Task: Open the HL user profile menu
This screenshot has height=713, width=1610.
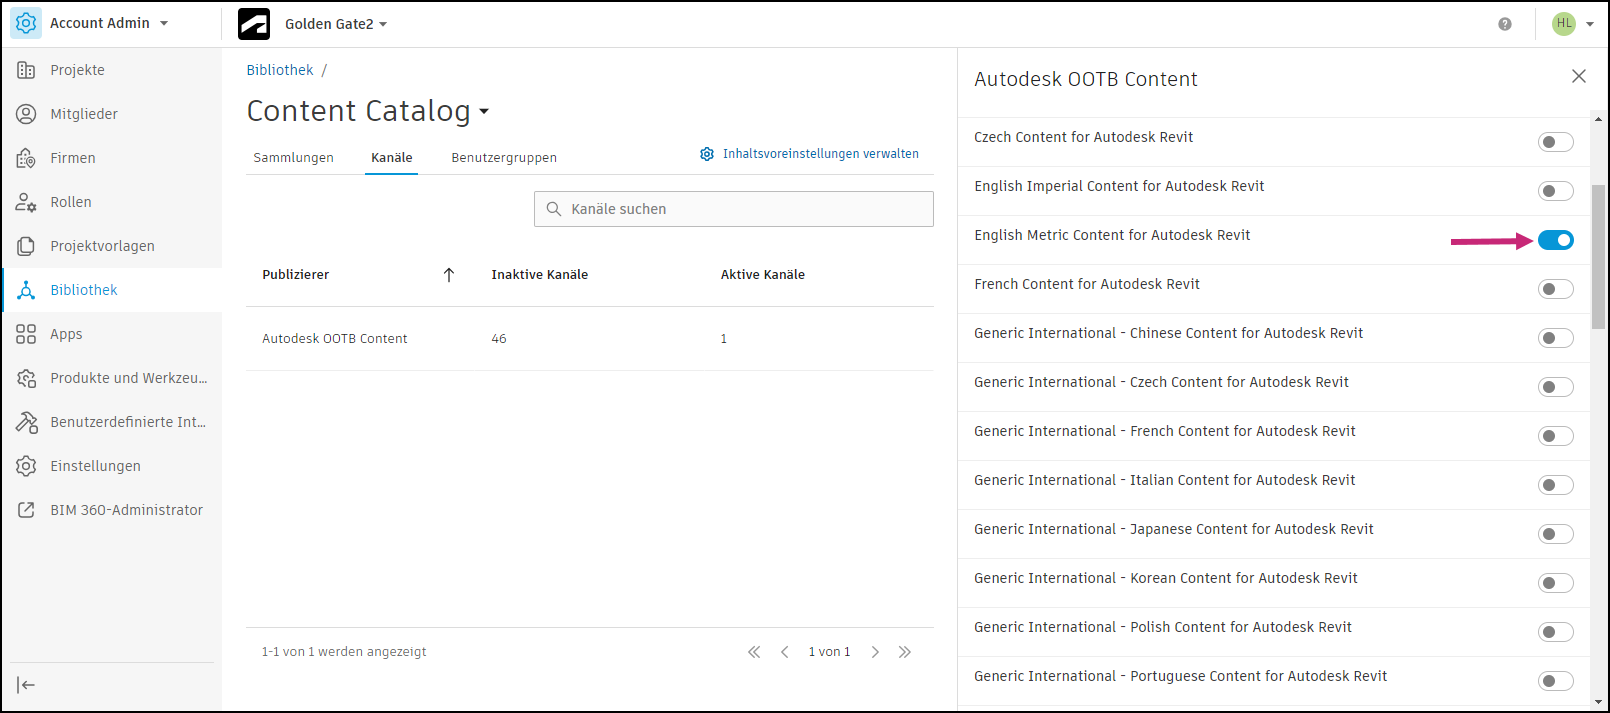Action: (1572, 24)
